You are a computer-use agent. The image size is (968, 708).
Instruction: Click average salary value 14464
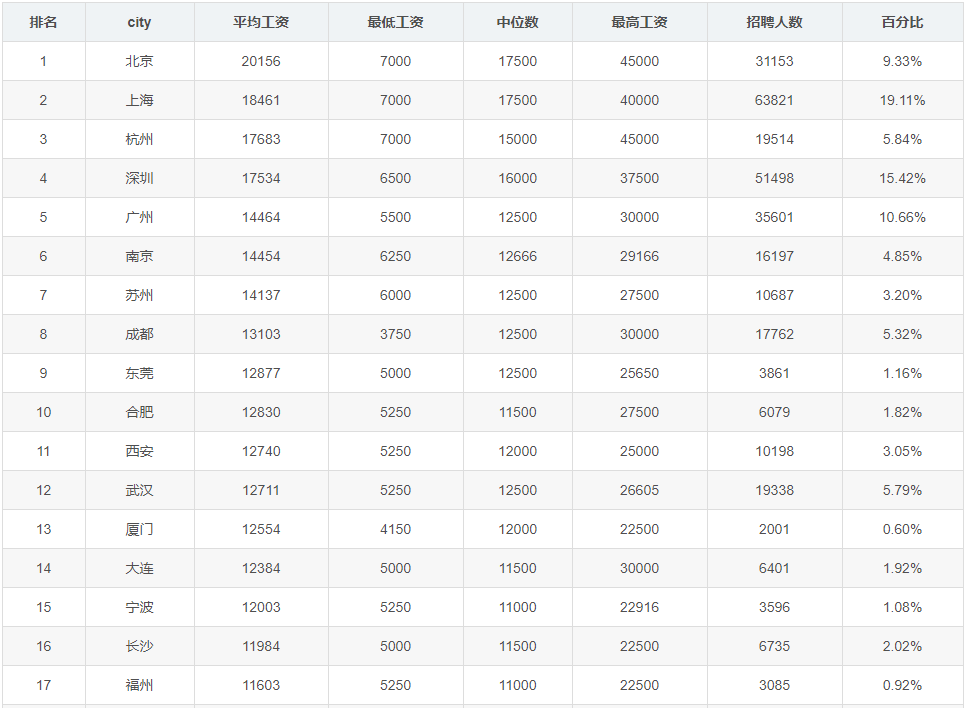261,217
